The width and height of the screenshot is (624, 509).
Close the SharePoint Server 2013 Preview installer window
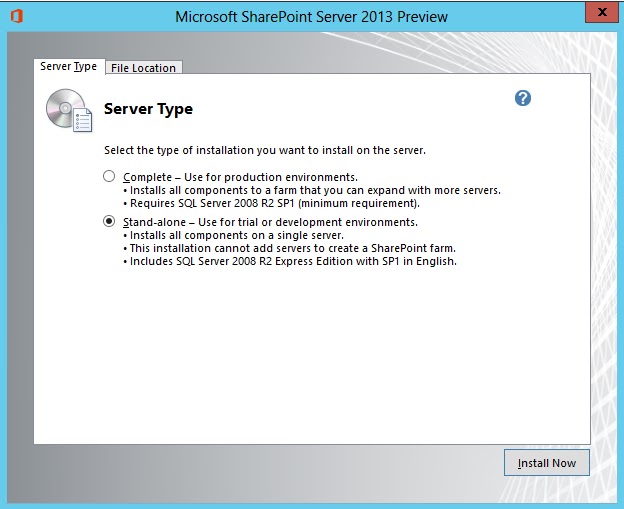click(602, 12)
